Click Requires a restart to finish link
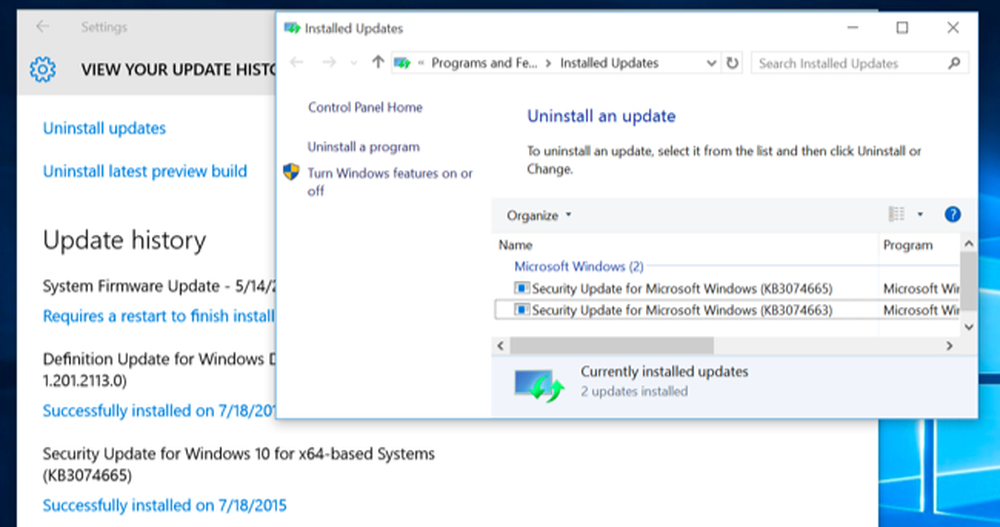This screenshot has width=1000, height=527. [158, 316]
